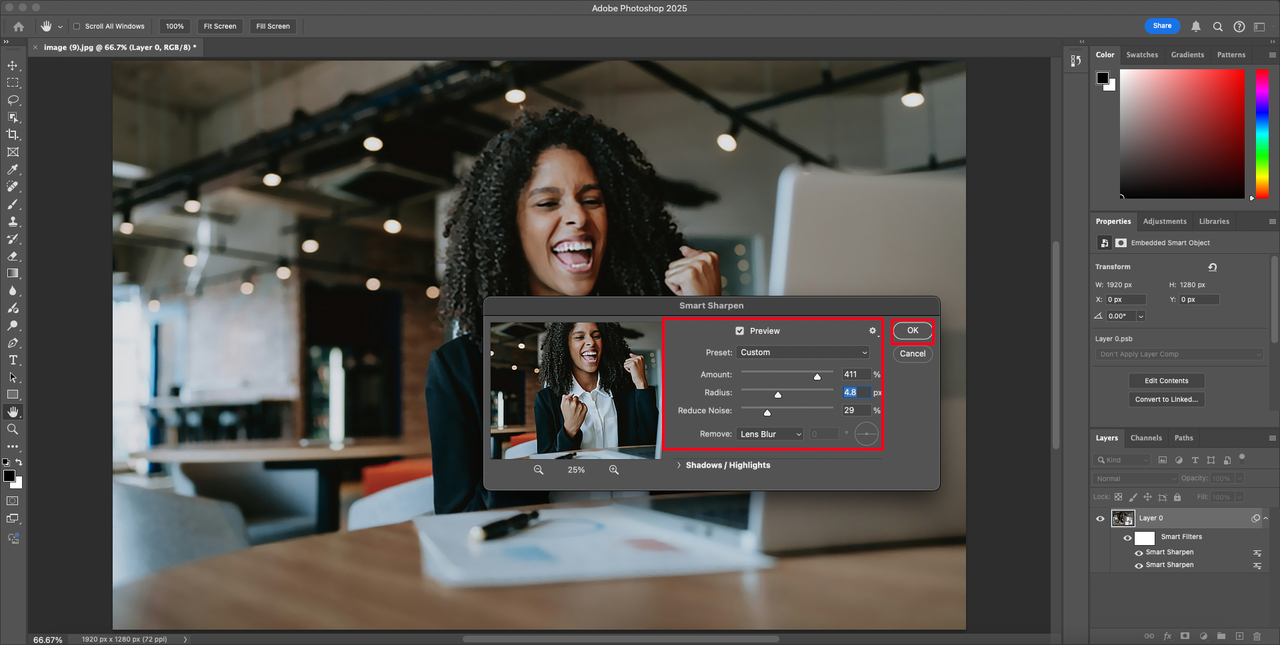Select the Gradient tool

[x=13, y=273]
